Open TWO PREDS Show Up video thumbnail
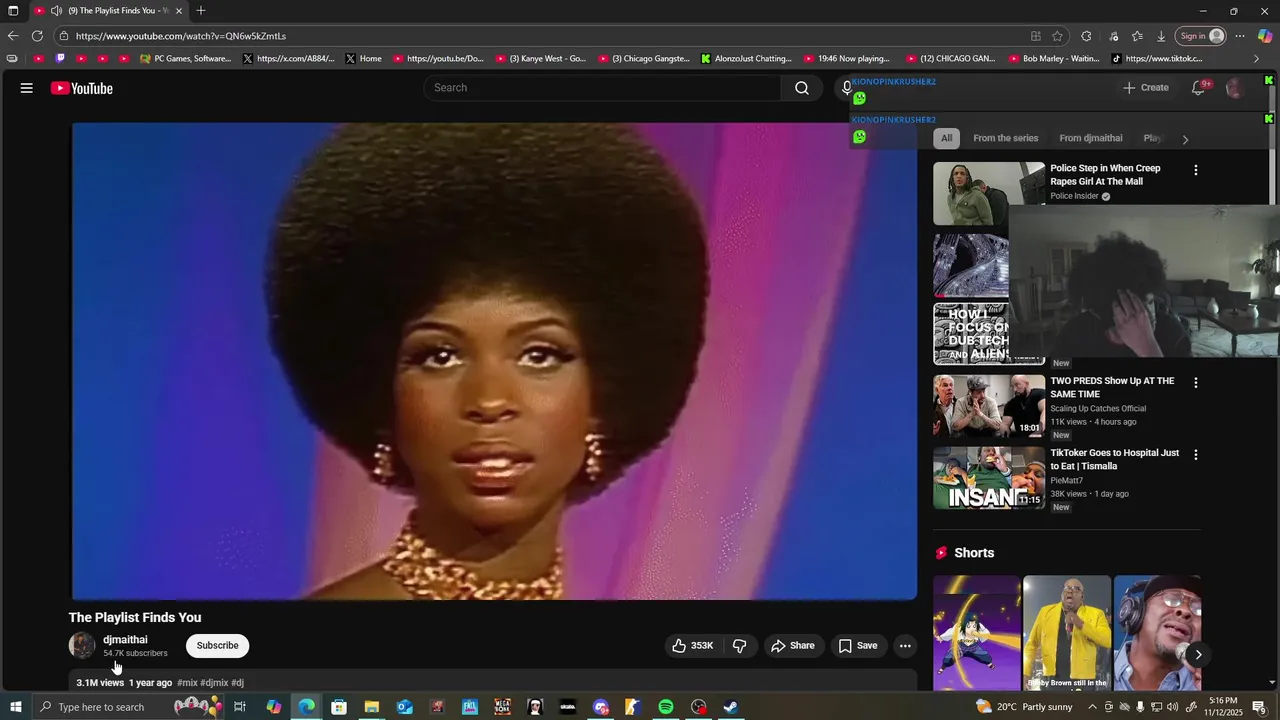 pyautogui.click(x=989, y=406)
